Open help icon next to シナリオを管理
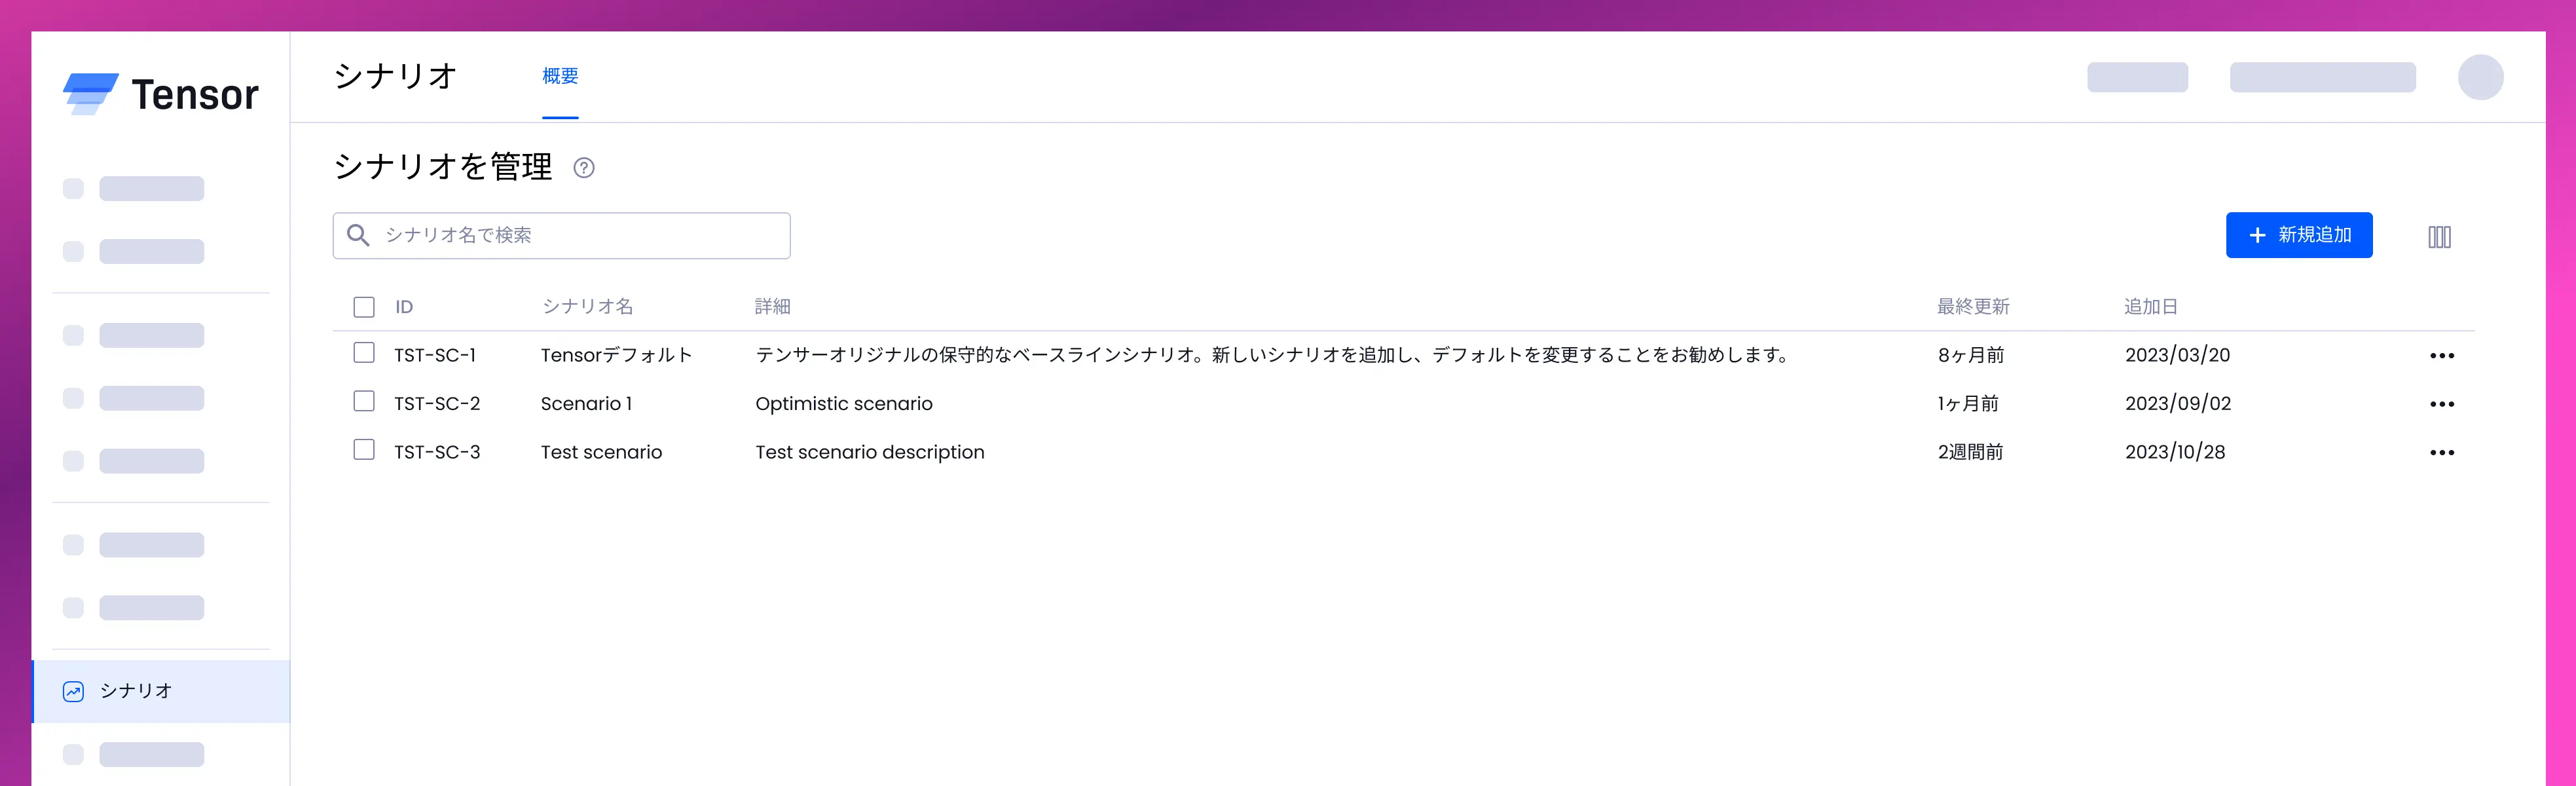 pos(584,168)
